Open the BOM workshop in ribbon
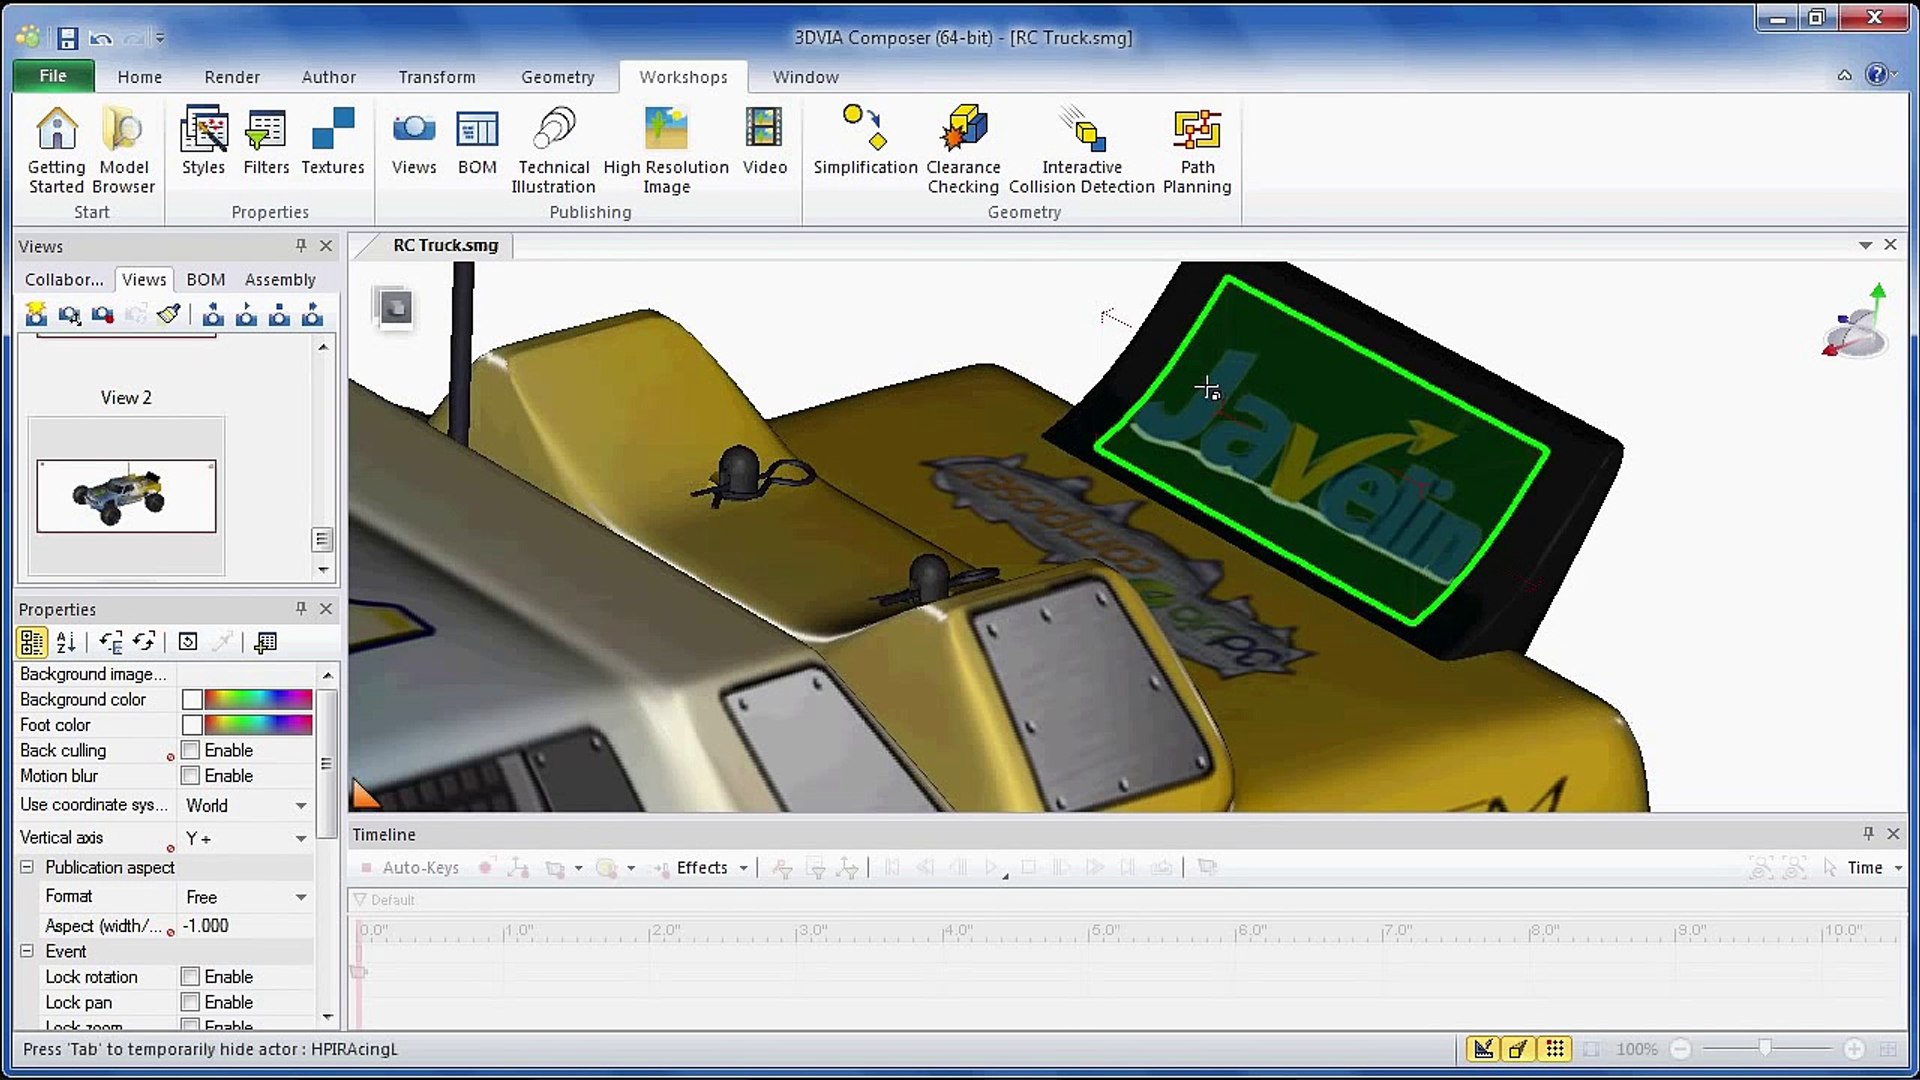The image size is (1920, 1080). (477, 141)
